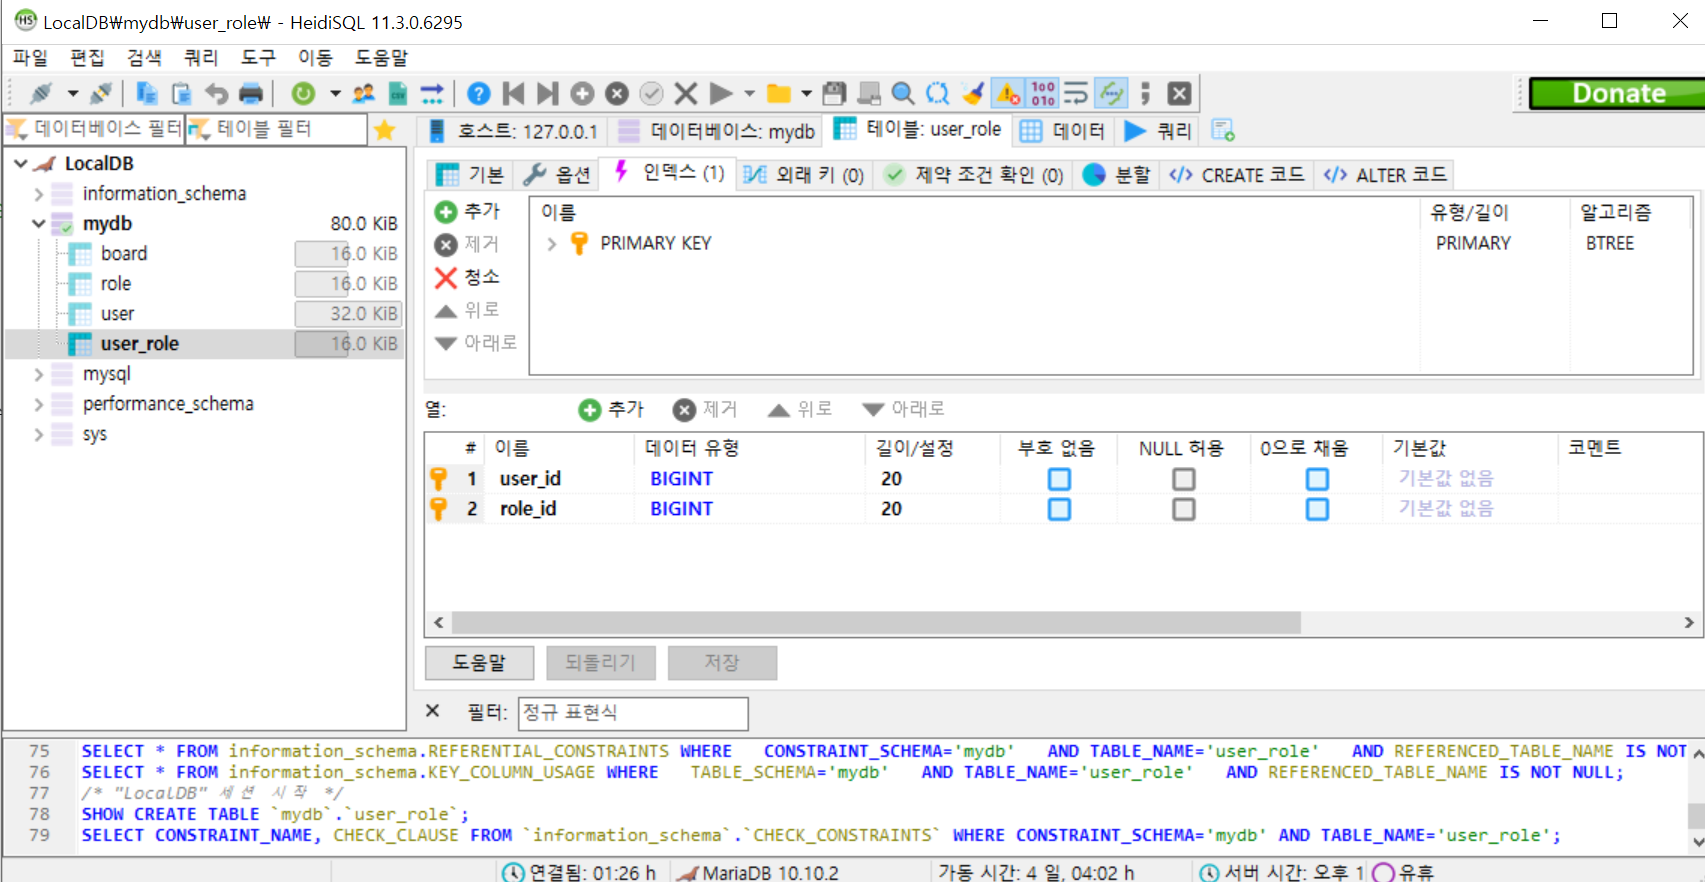Click the columns horizontal scrollbar thumb
1705x882 pixels.
click(x=876, y=622)
